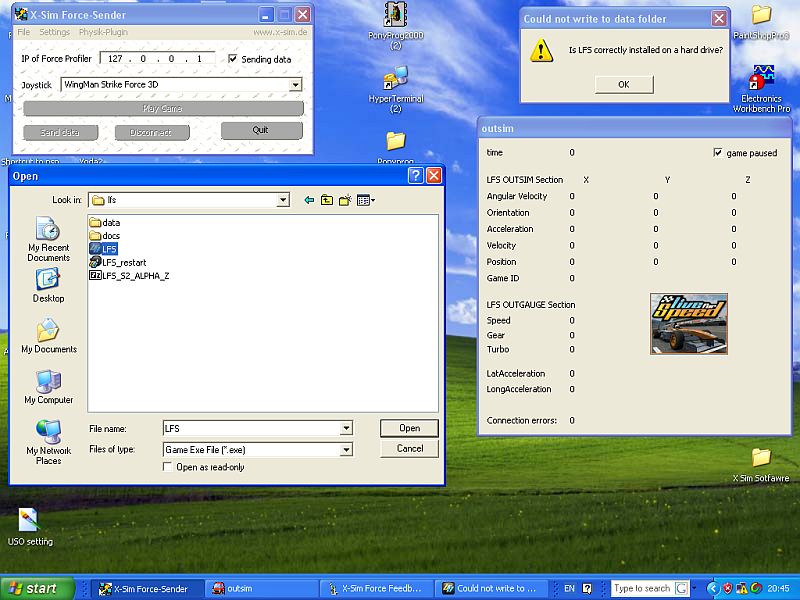Launch Electronics Workbench Pro shortcut
Viewport: 800px width, 600px height.
coord(761,89)
